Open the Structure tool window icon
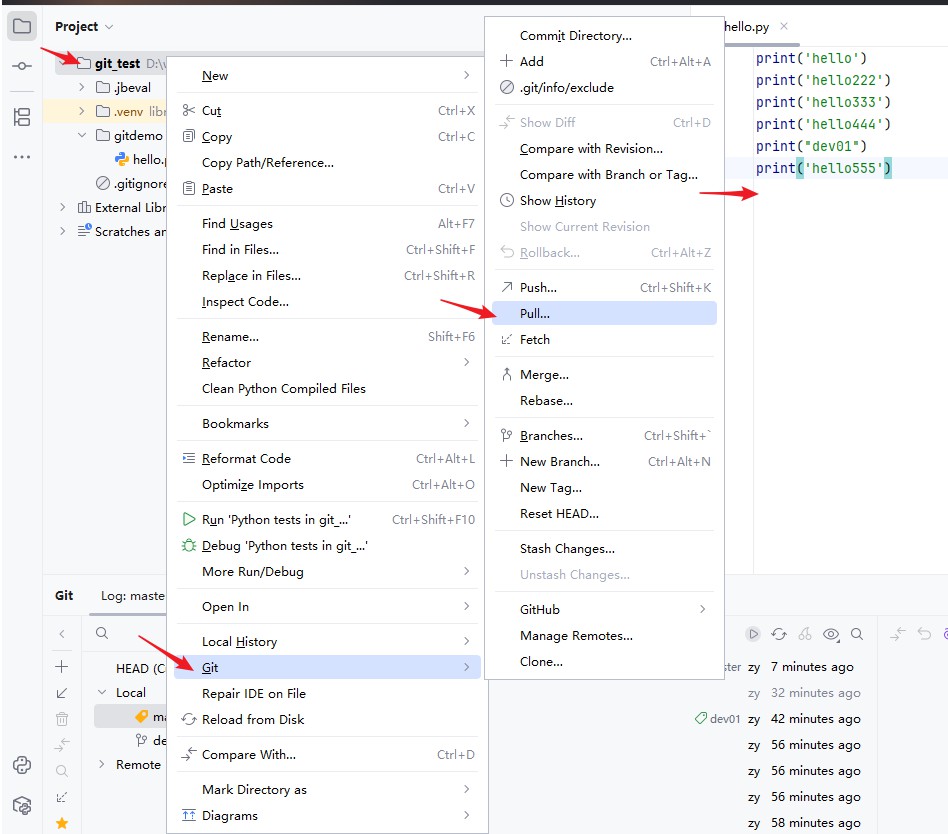Image resolution: width=948 pixels, height=834 pixels. pos(22,117)
